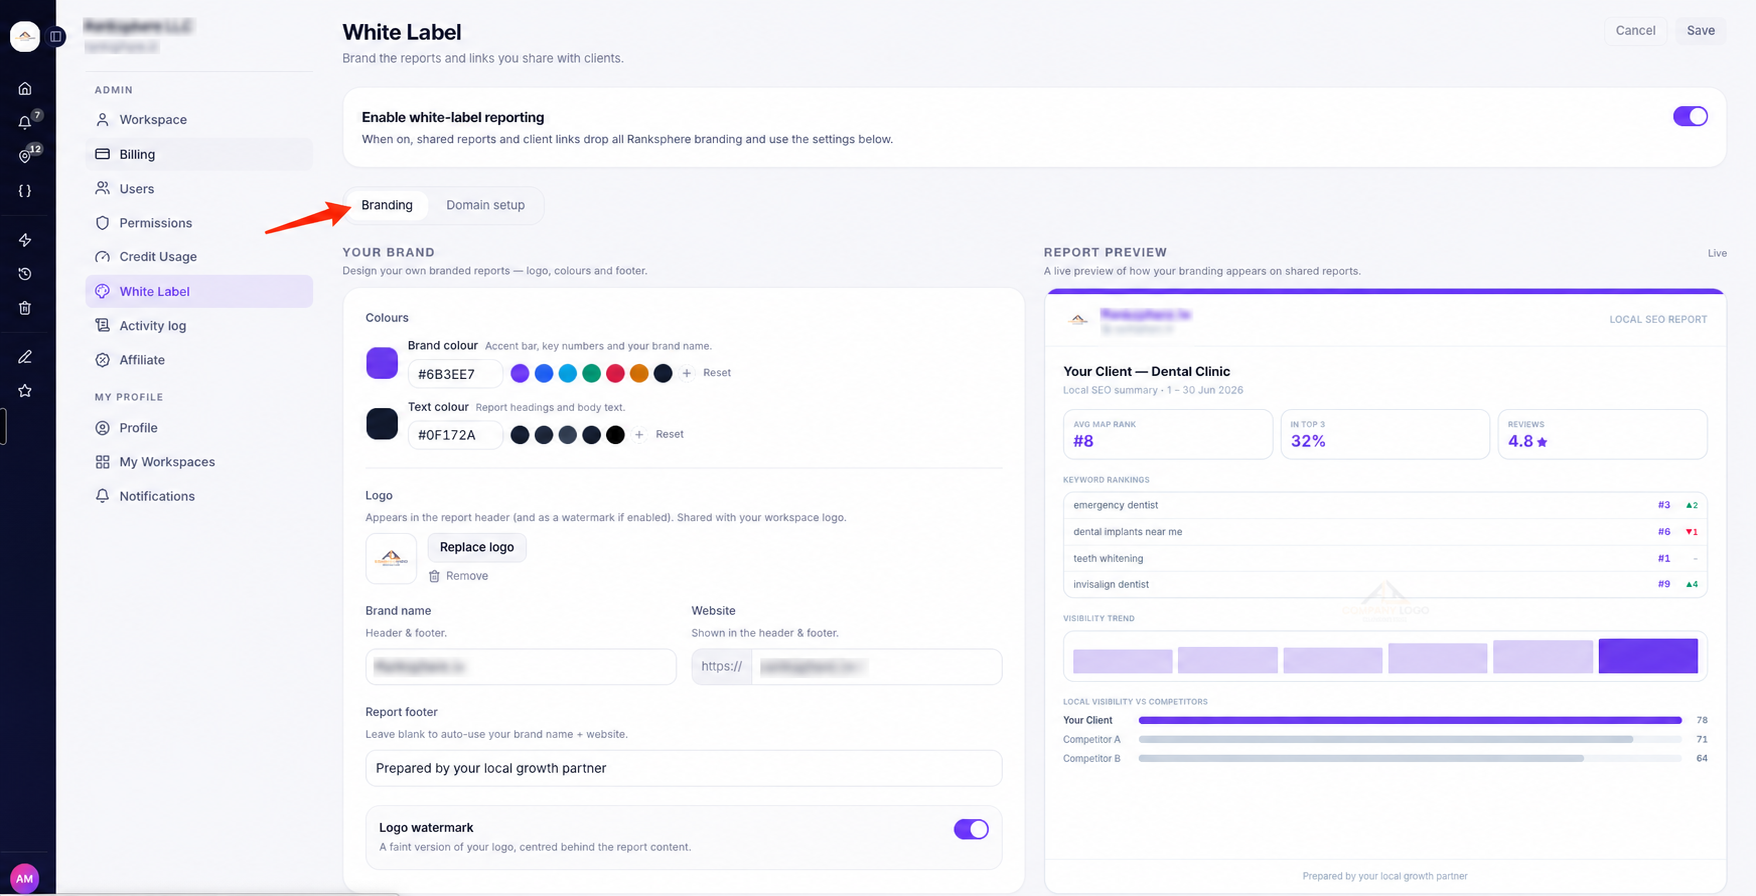Click the Report footer text field
This screenshot has height=896, width=1756.
[684, 768]
